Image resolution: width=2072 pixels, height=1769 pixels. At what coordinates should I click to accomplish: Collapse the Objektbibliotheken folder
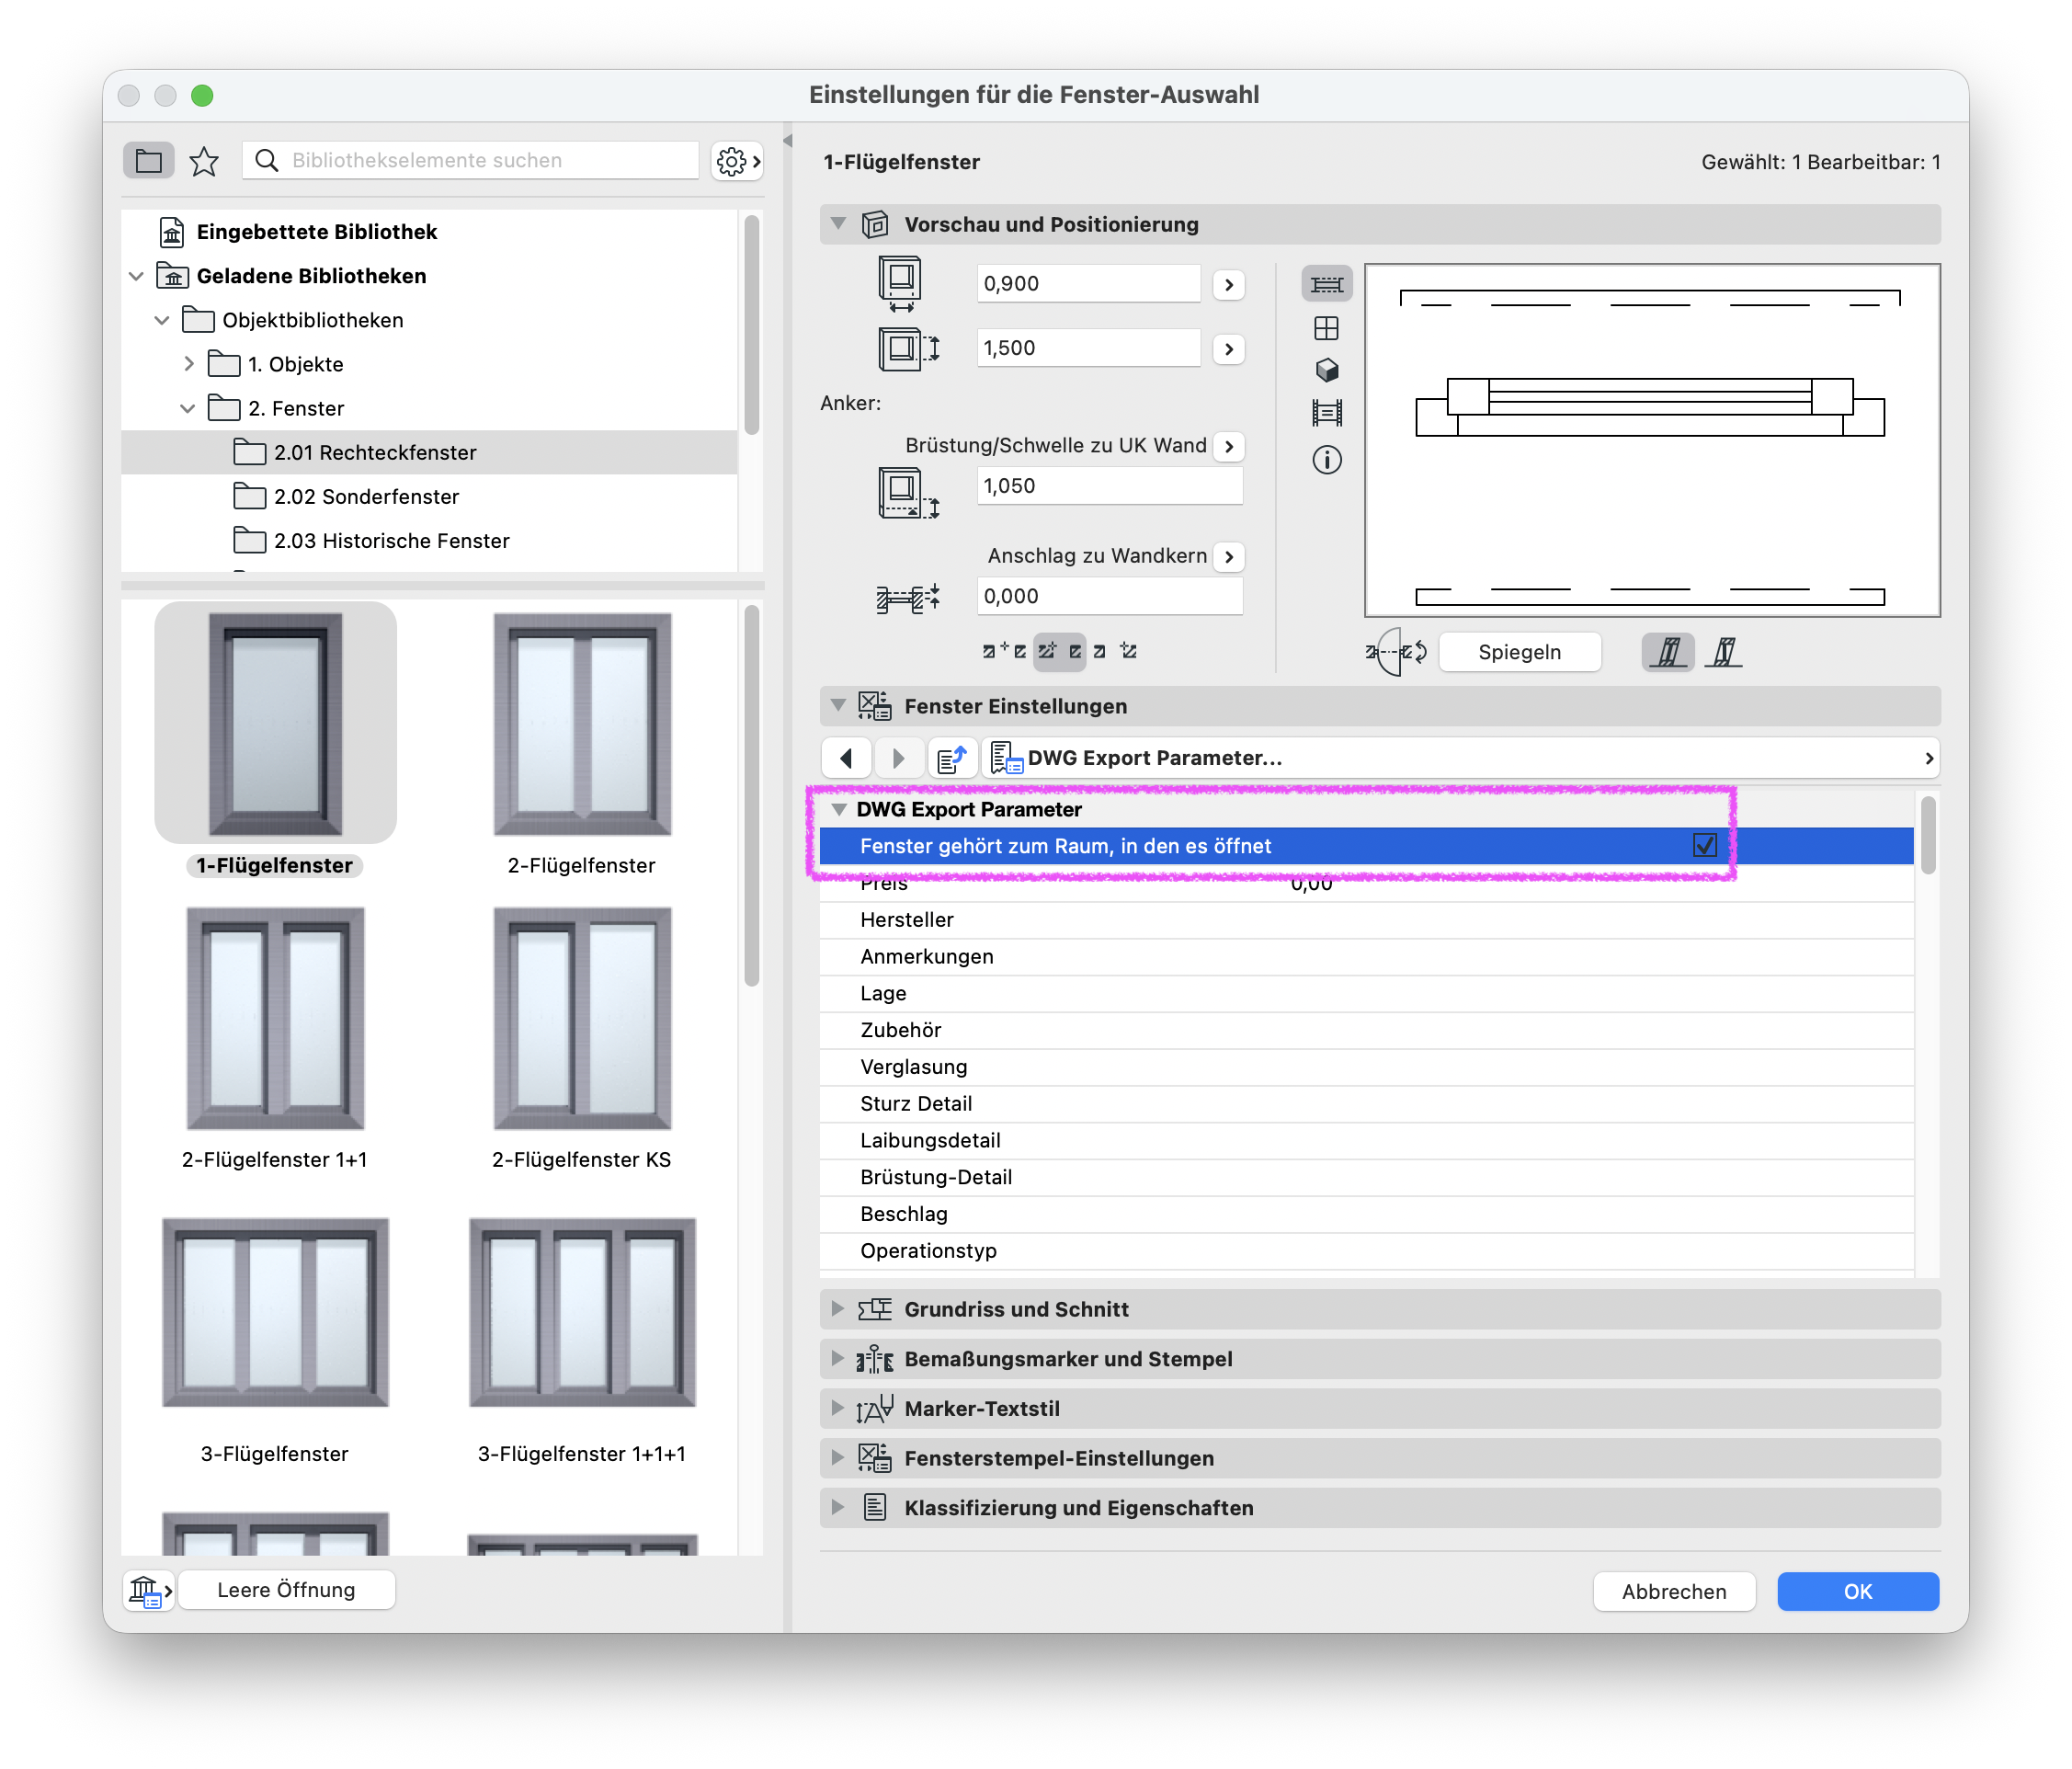pyautogui.click(x=162, y=320)
